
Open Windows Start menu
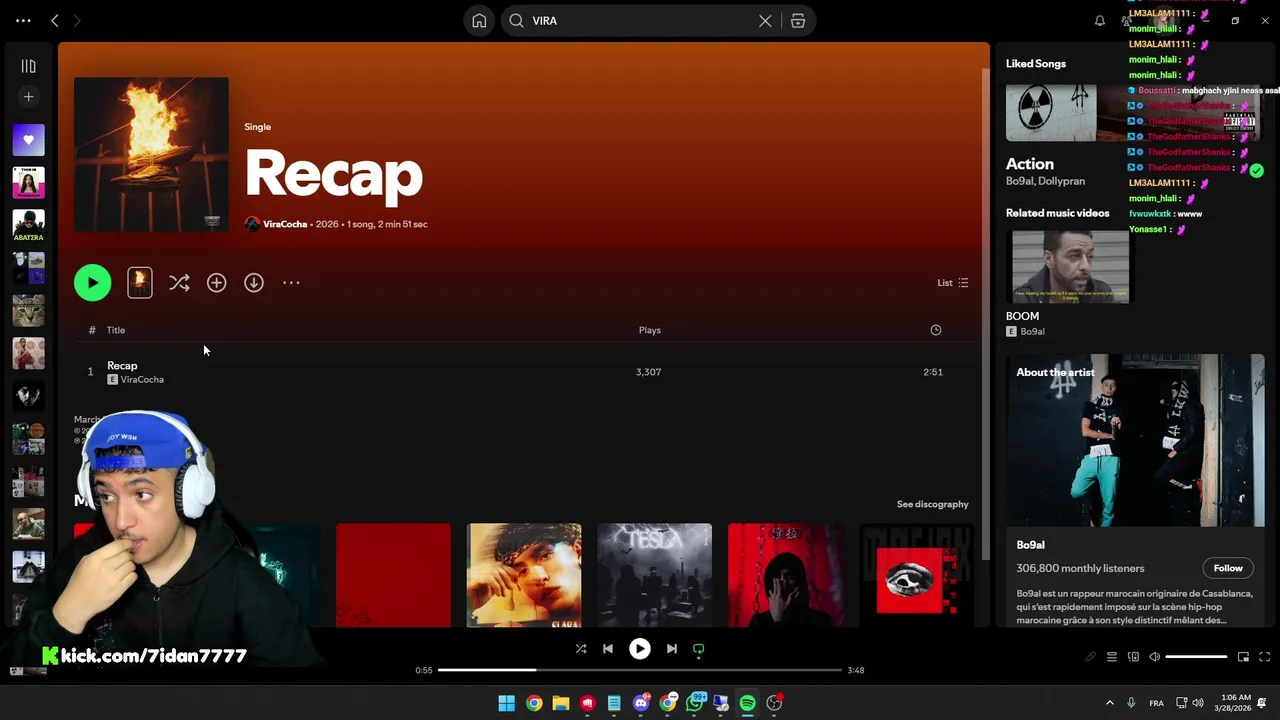[x=507, y=703]
